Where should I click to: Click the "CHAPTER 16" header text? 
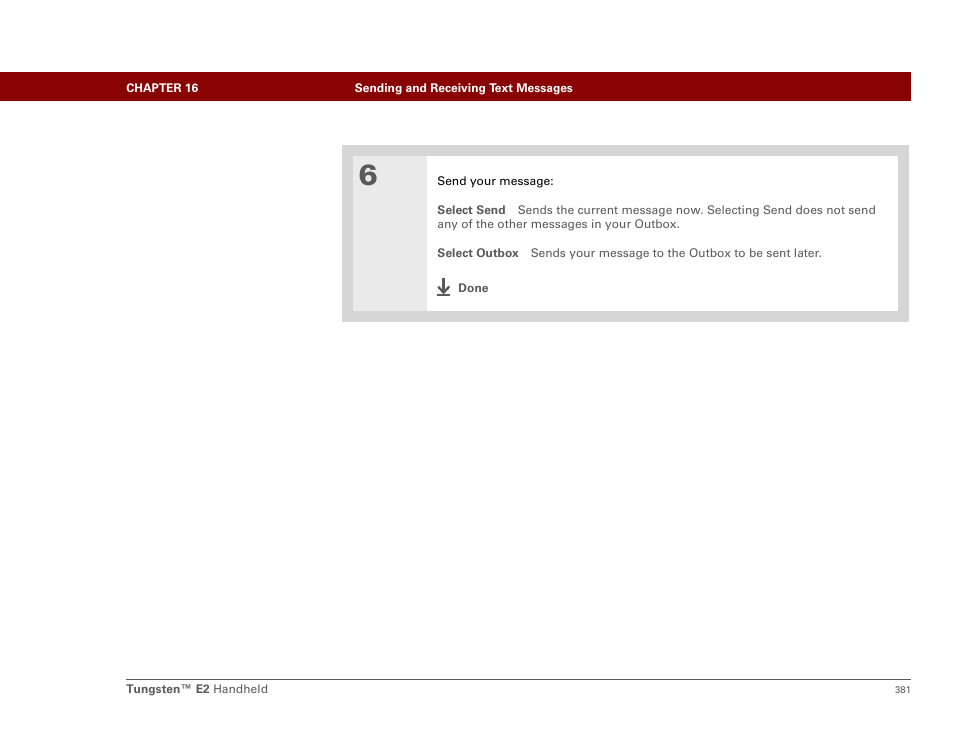point(162,88)
